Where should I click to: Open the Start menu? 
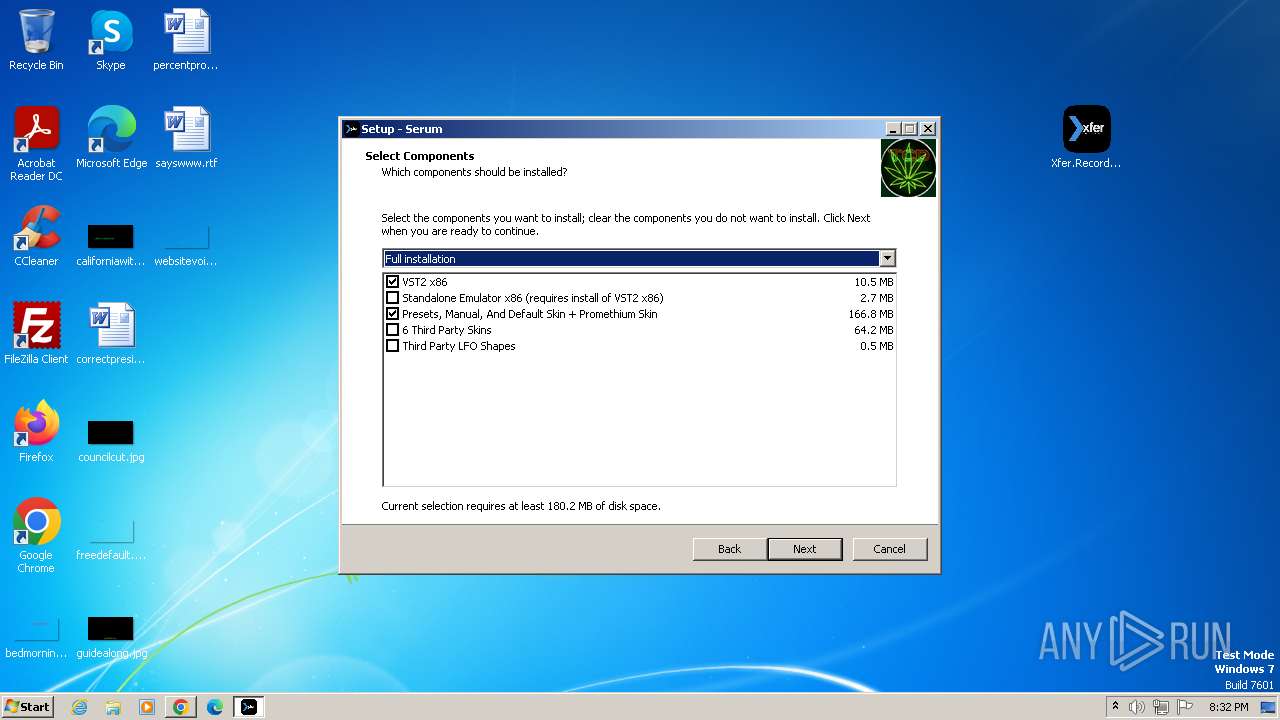27,707
